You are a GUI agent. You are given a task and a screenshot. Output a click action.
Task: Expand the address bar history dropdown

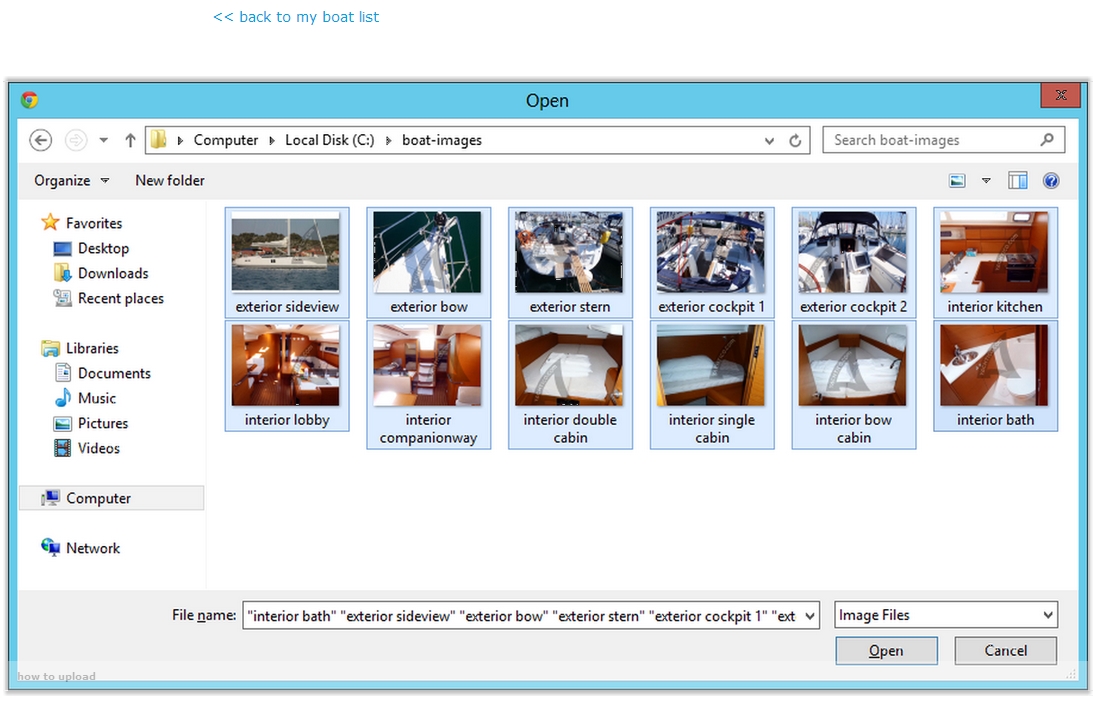[x=769, y=141]
